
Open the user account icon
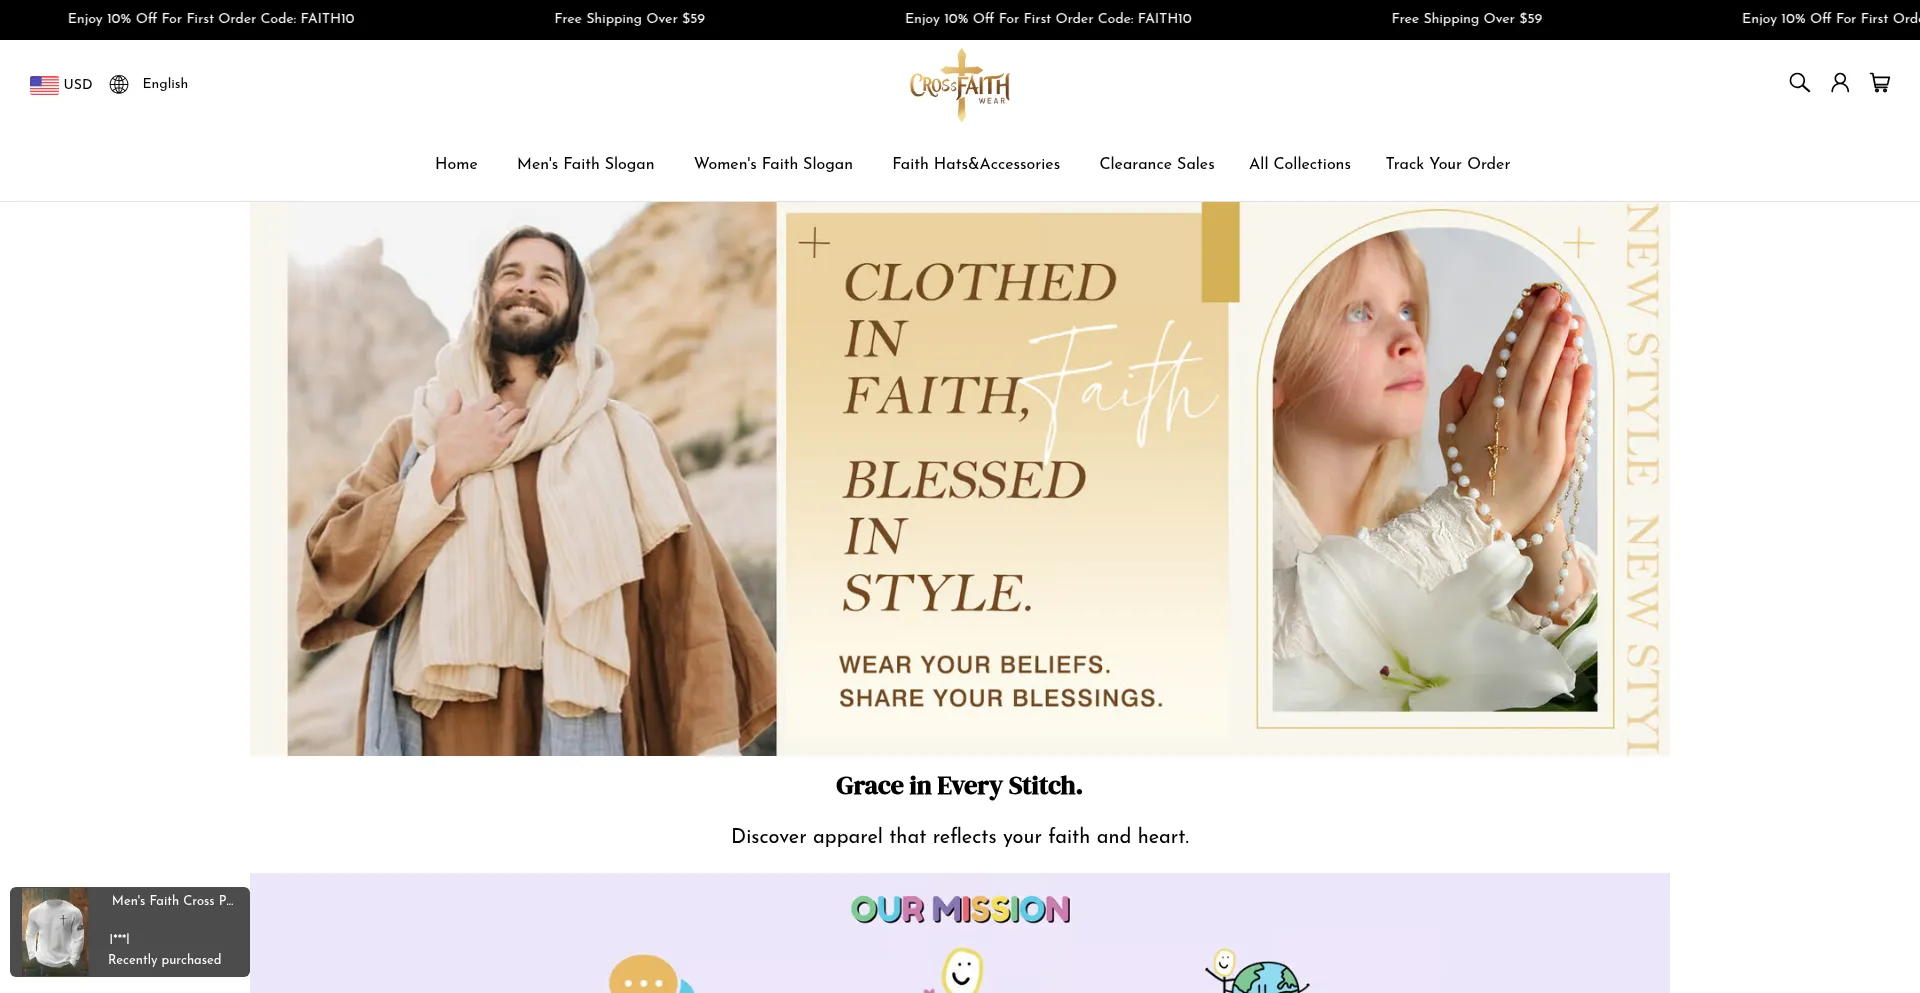1840,83
